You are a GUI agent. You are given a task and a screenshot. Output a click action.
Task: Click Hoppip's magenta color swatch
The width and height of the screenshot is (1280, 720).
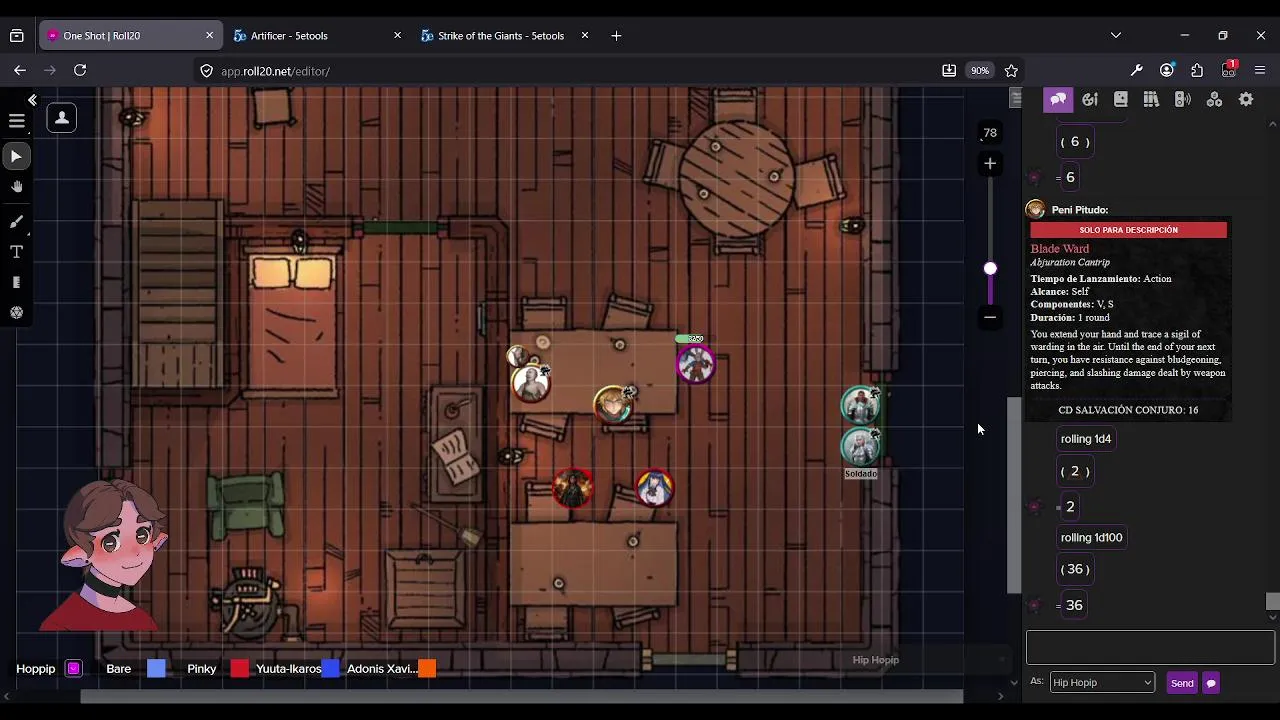[x=73, y=669]
